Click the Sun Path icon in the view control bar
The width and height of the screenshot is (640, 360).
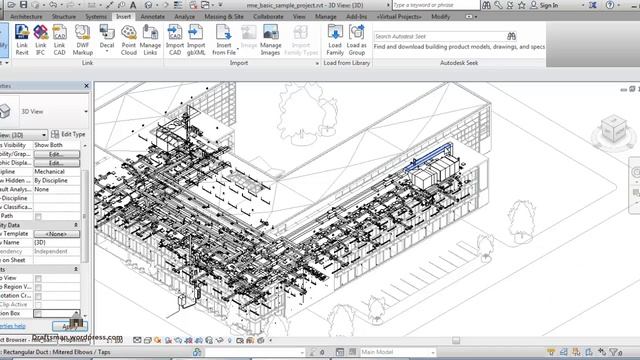[x=158, y=340]
